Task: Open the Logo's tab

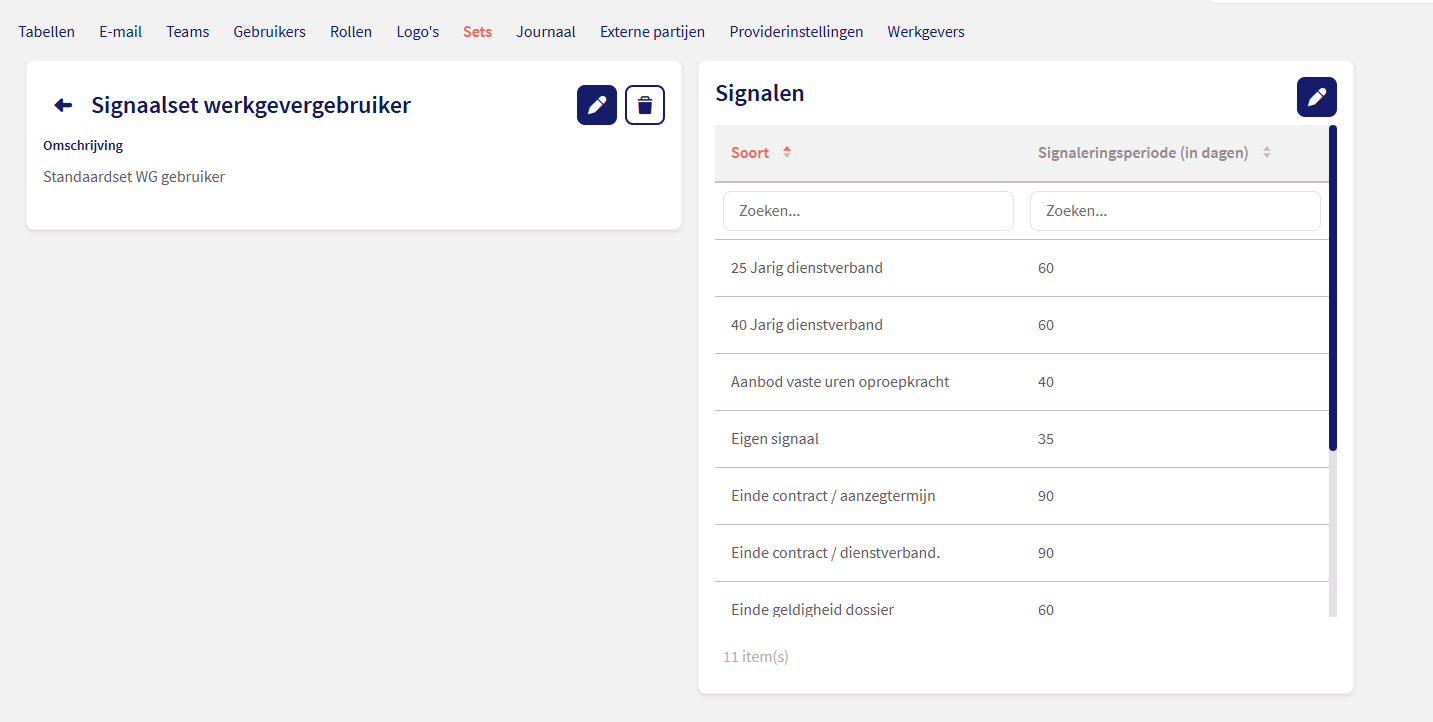Action: pyautogui.click(x=417, y=32)
